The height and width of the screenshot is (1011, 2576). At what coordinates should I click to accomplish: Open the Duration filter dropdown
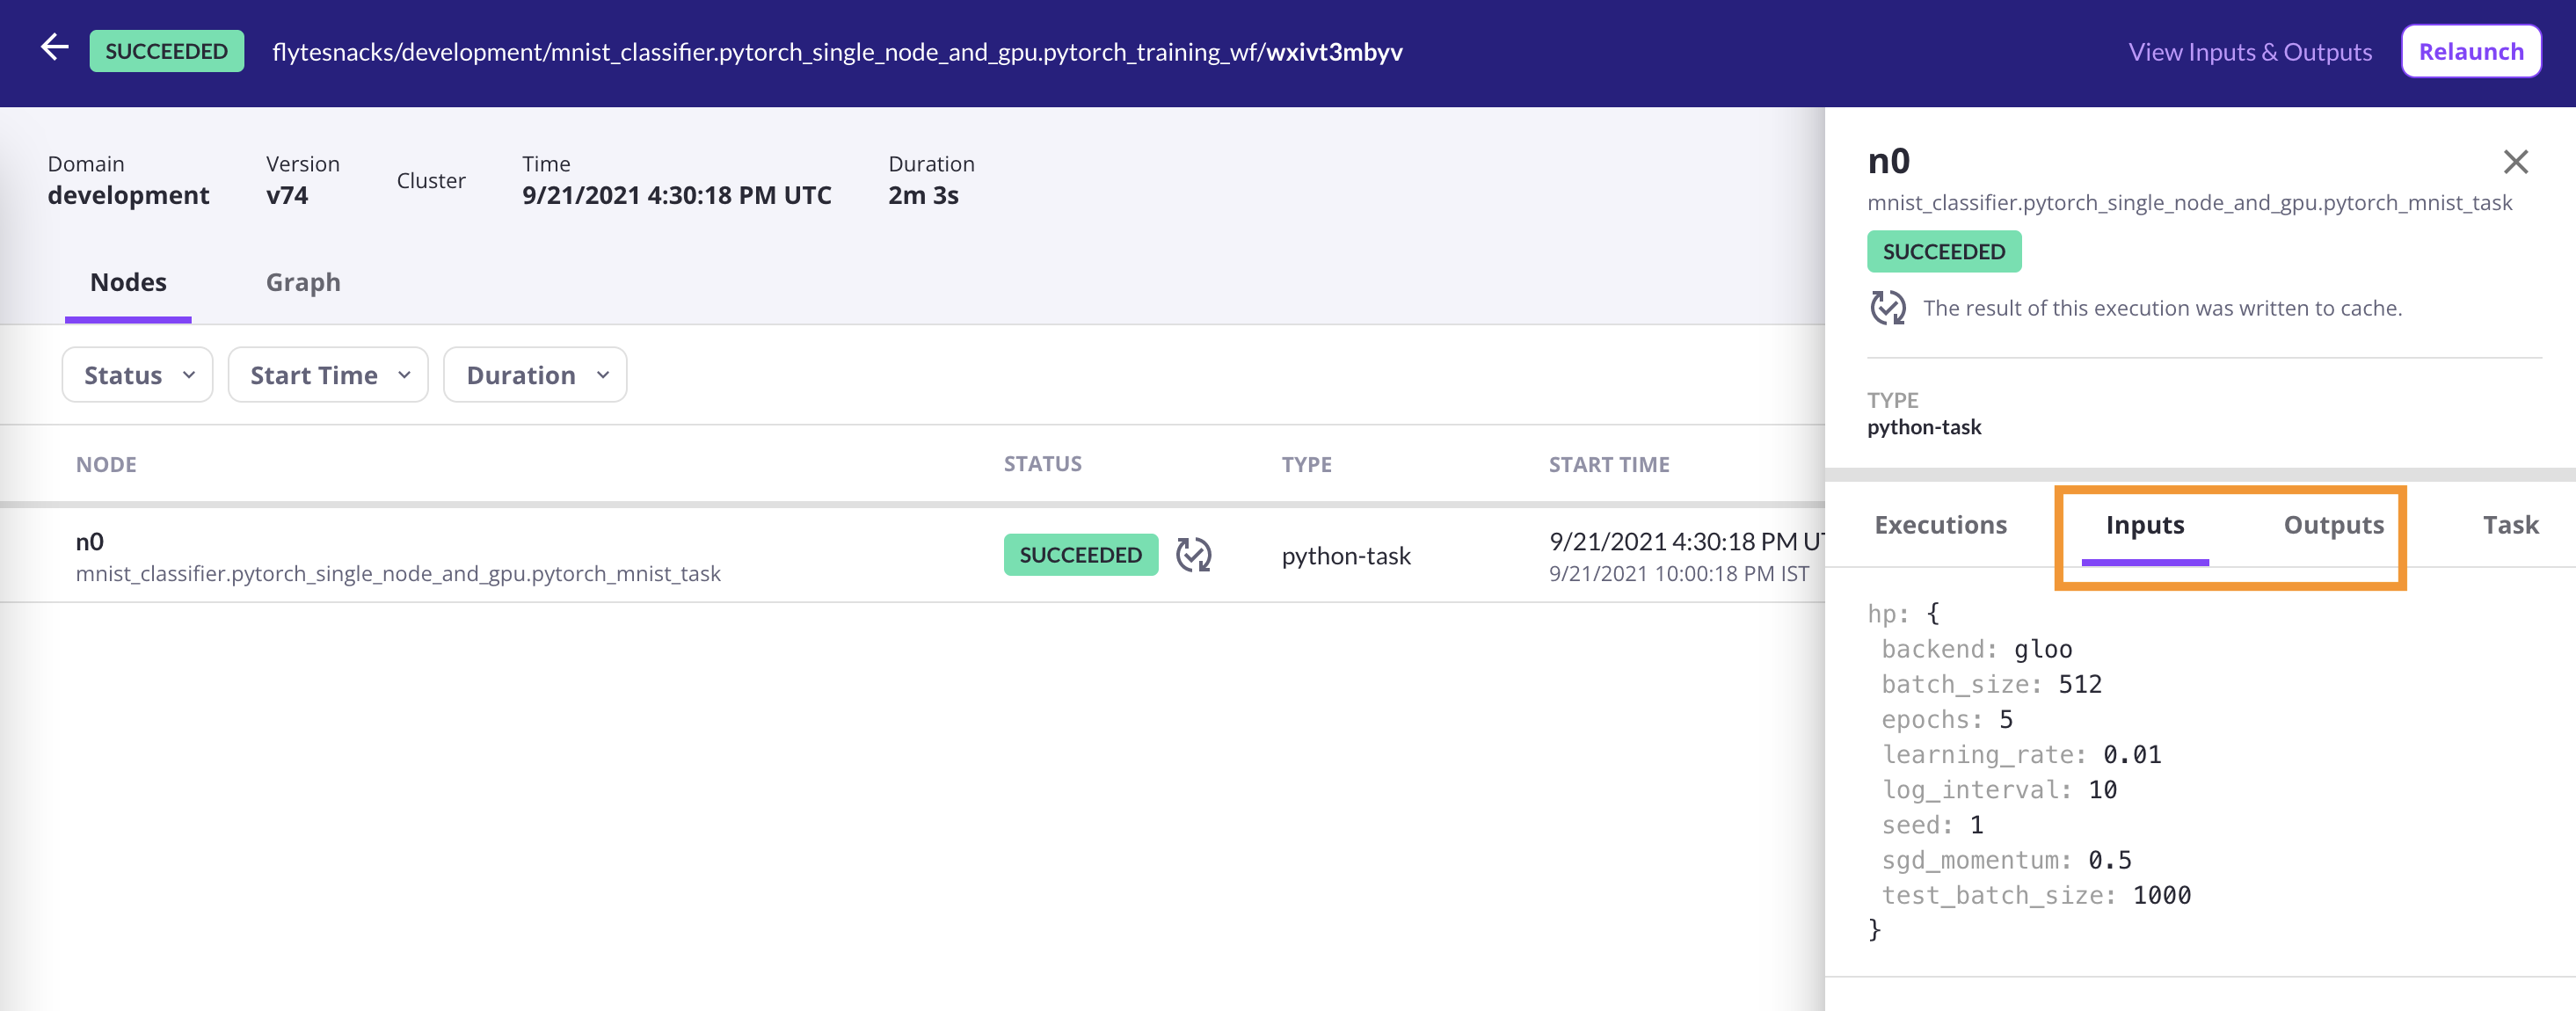[x=535, y=375]
